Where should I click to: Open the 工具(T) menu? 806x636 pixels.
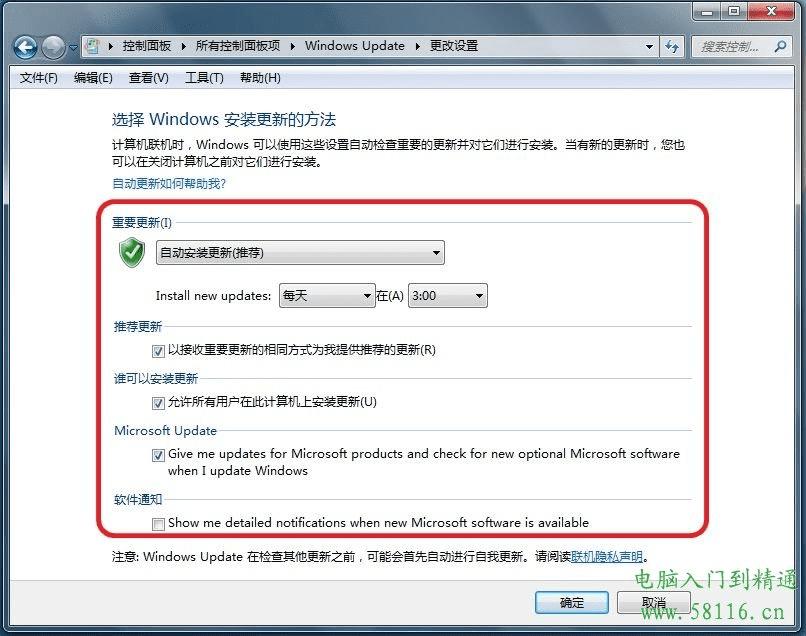coord(204,78)
